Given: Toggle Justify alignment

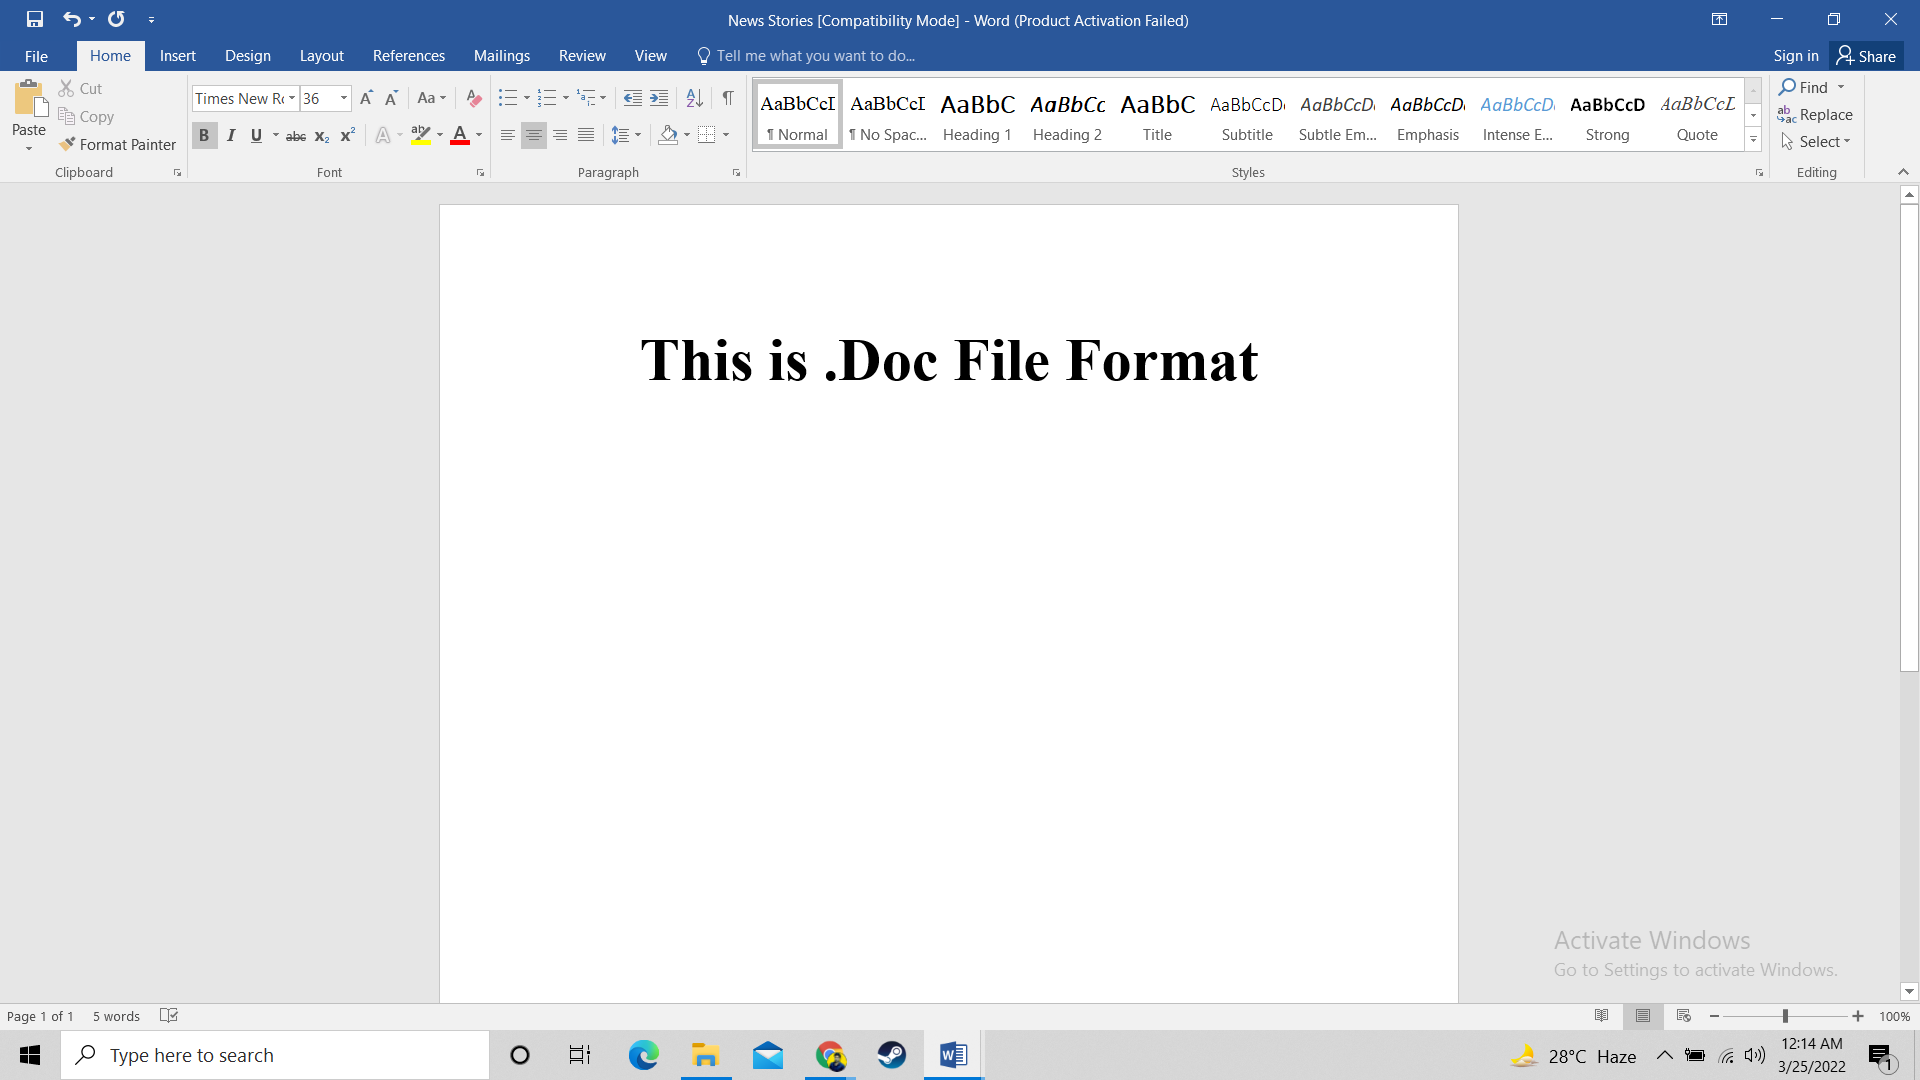Looking at the screenshot, I should [586, 135].
